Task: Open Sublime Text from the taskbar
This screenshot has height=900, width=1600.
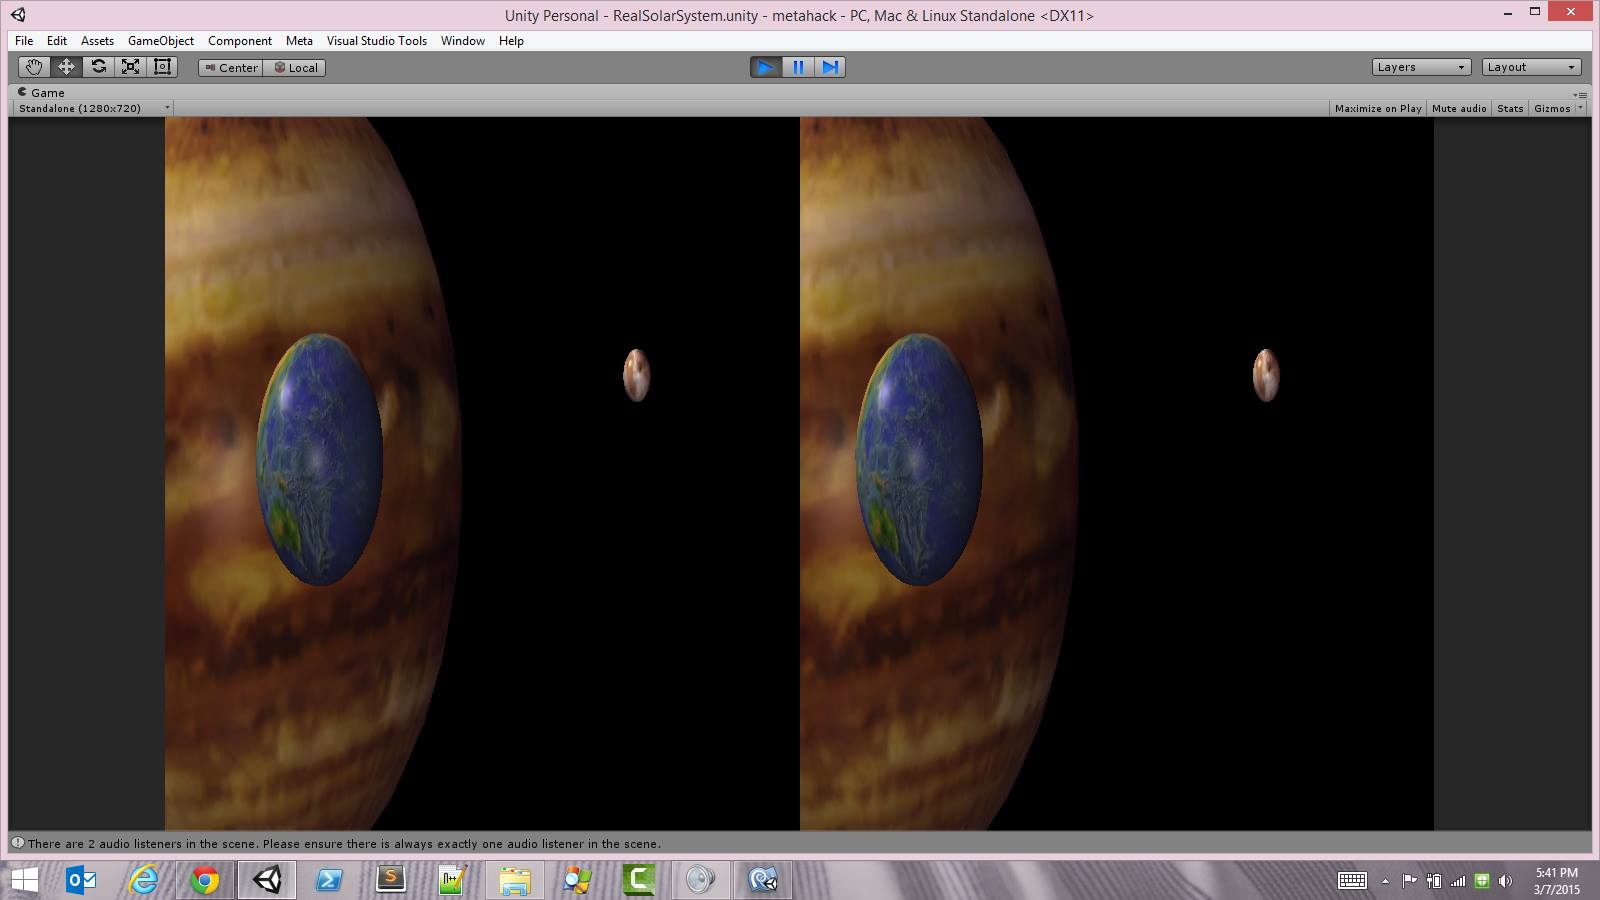Action: pos(390,880)
